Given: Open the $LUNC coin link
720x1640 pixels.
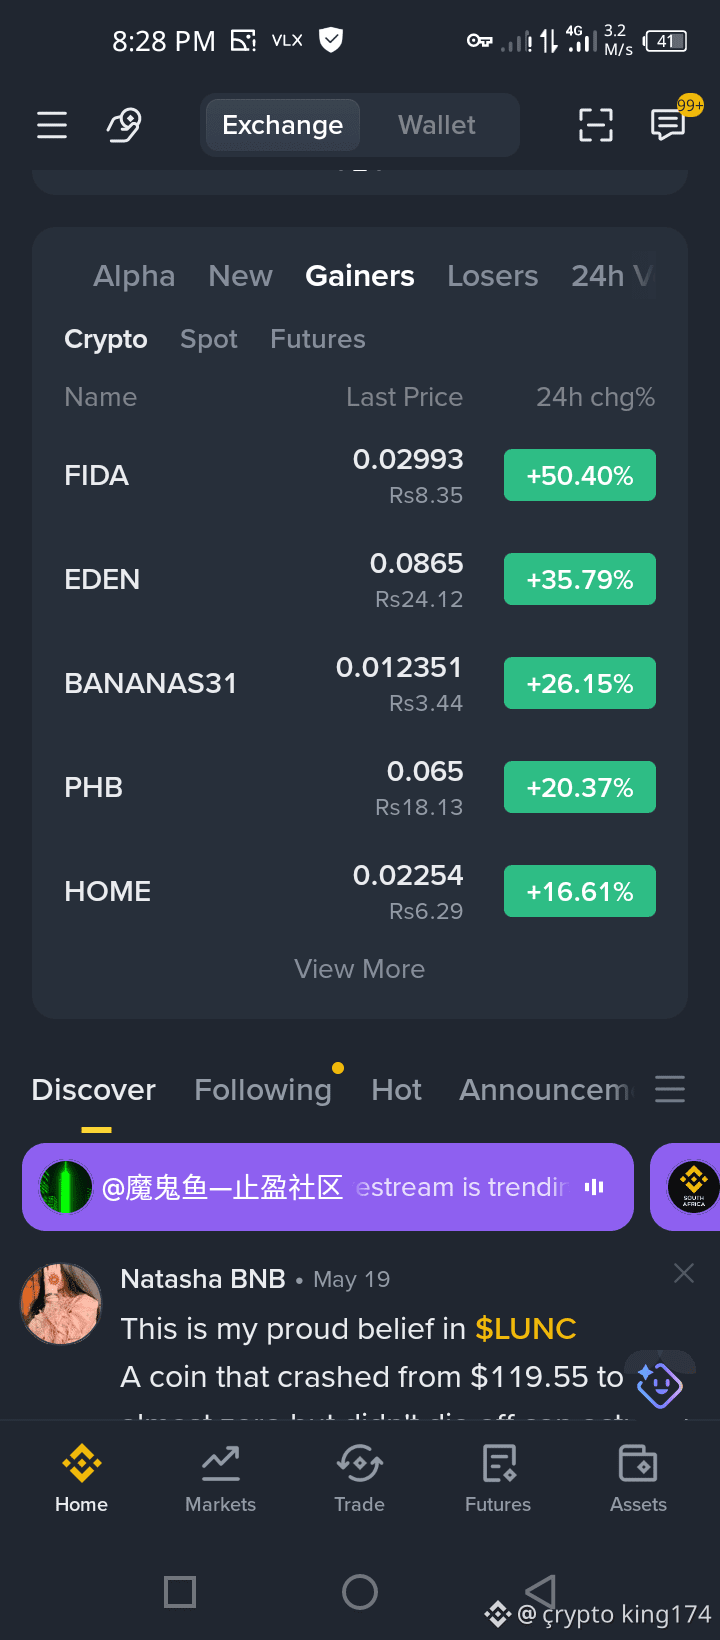Looking at the screenshot, I should 526,1329.
